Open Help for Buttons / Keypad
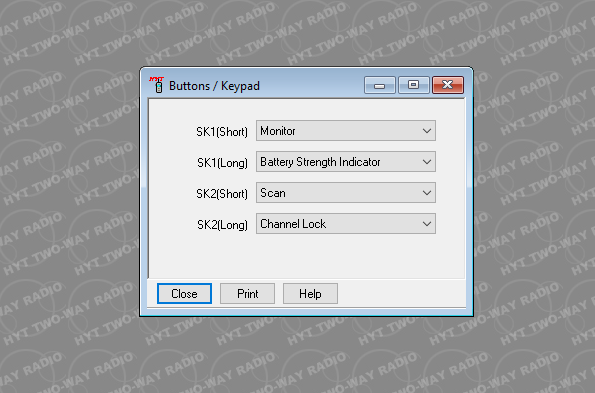 click(x=310, y=294)
